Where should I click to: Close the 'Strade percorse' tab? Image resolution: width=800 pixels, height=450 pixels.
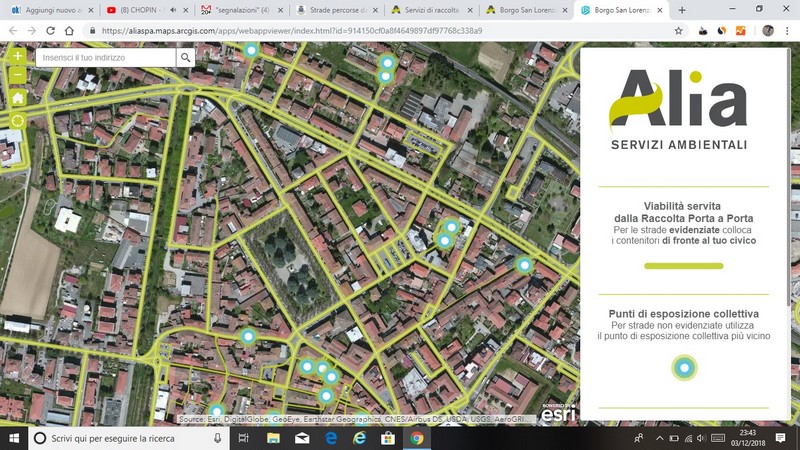coord(376,10)
